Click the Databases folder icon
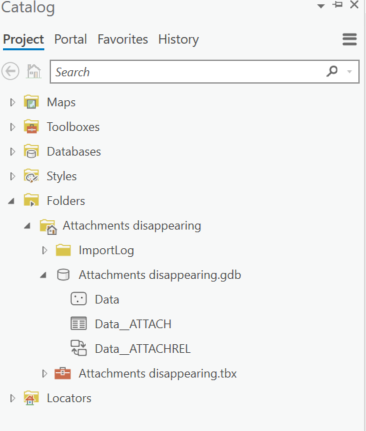This screenshot has height=431, width=366. click(x=31, y=151)
